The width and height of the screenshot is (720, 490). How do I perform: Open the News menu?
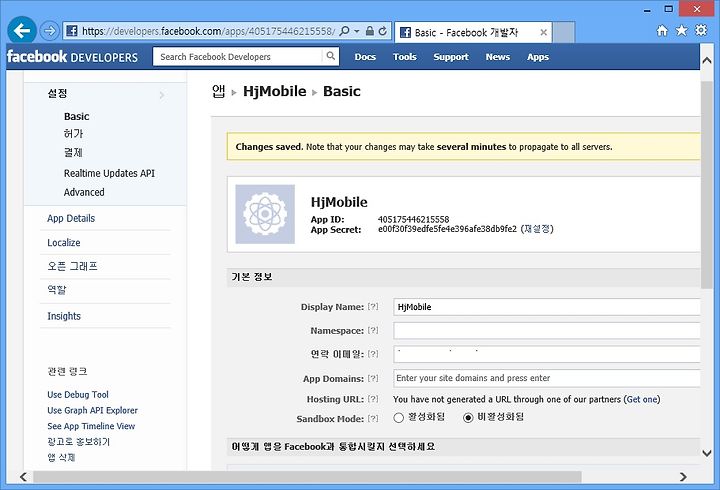pos(498,57)
